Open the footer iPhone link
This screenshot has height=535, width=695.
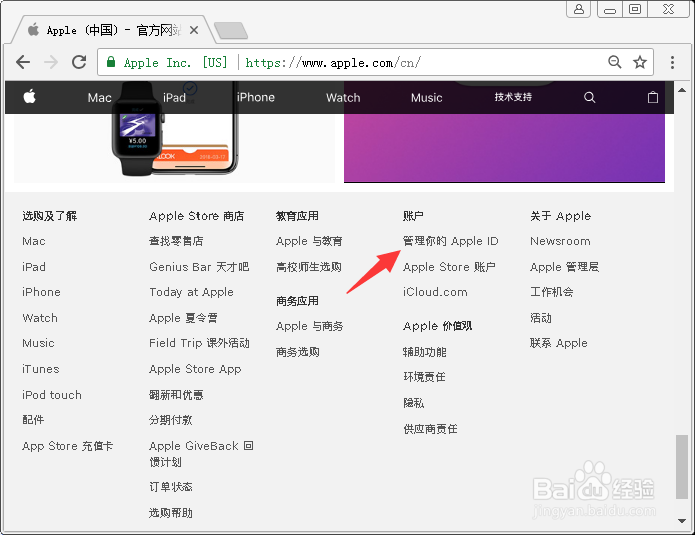pos(41,292)
